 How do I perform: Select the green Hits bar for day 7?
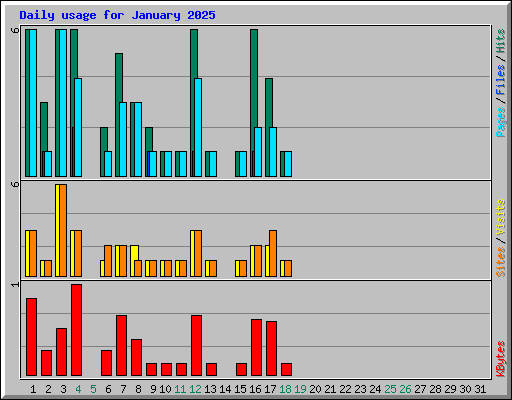[x=118, y=115]
